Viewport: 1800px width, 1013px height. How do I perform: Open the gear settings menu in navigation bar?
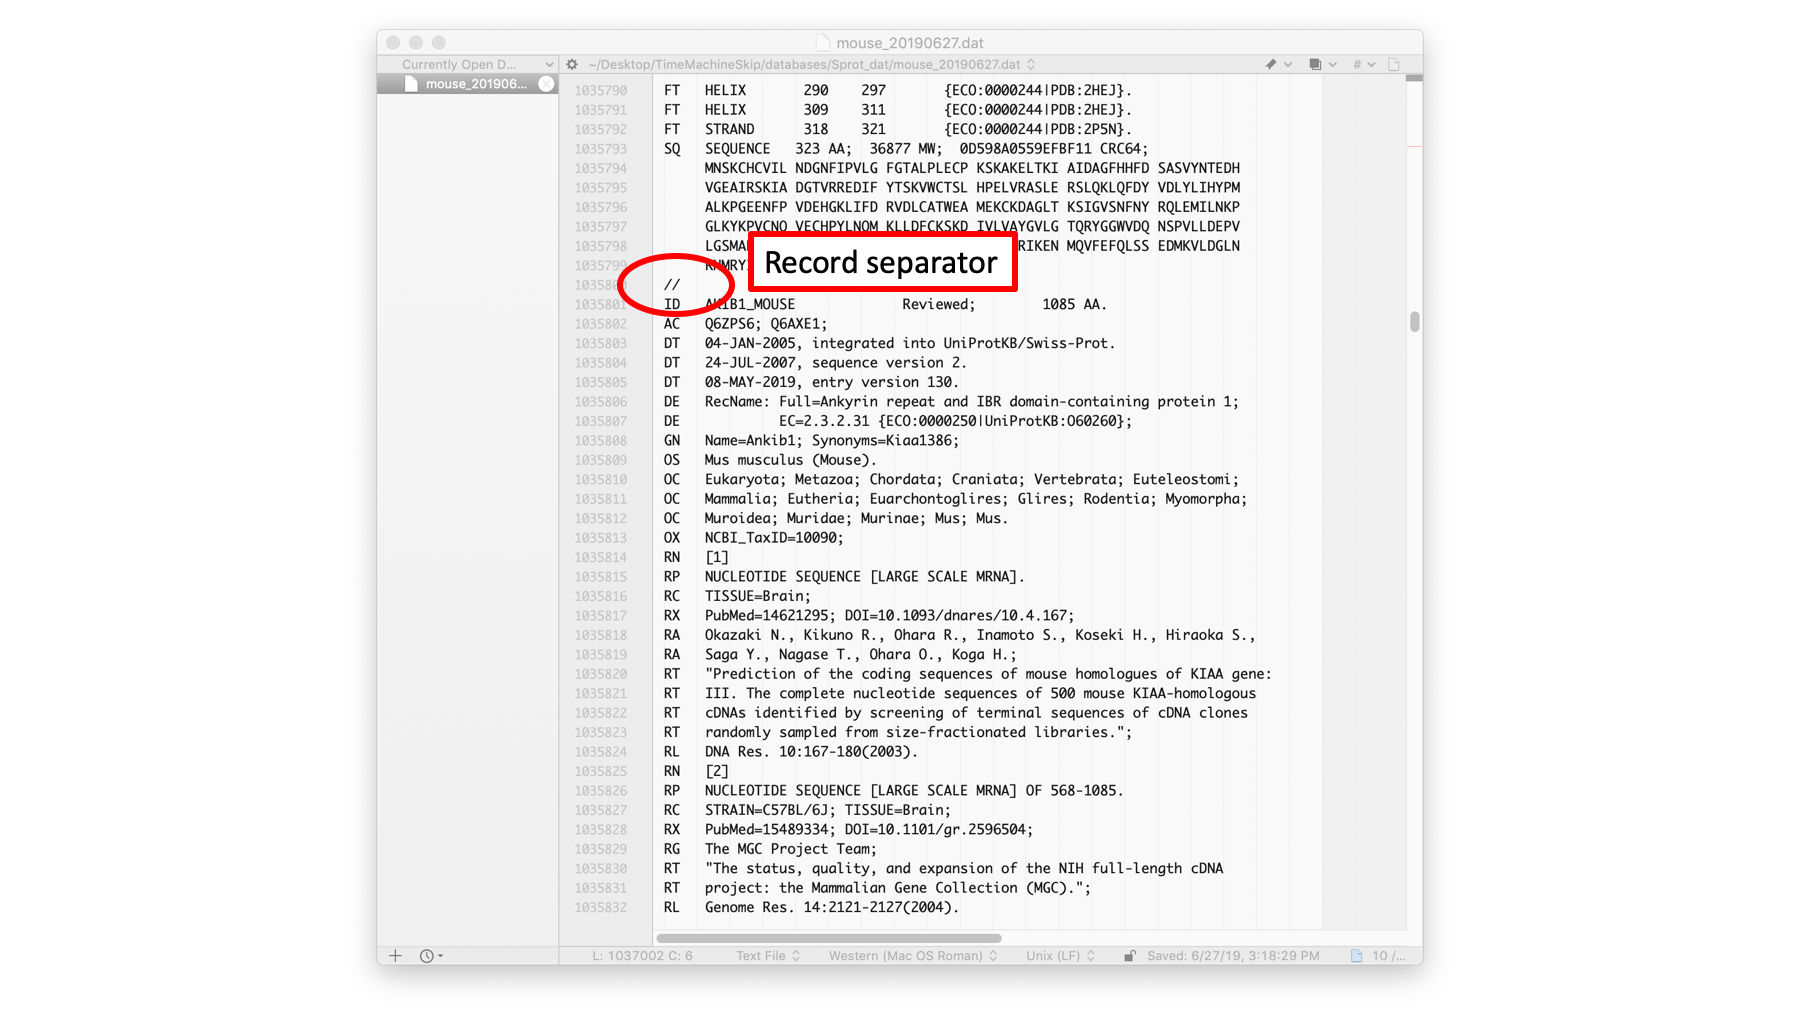pyautogui.click(x=572, y=64)
